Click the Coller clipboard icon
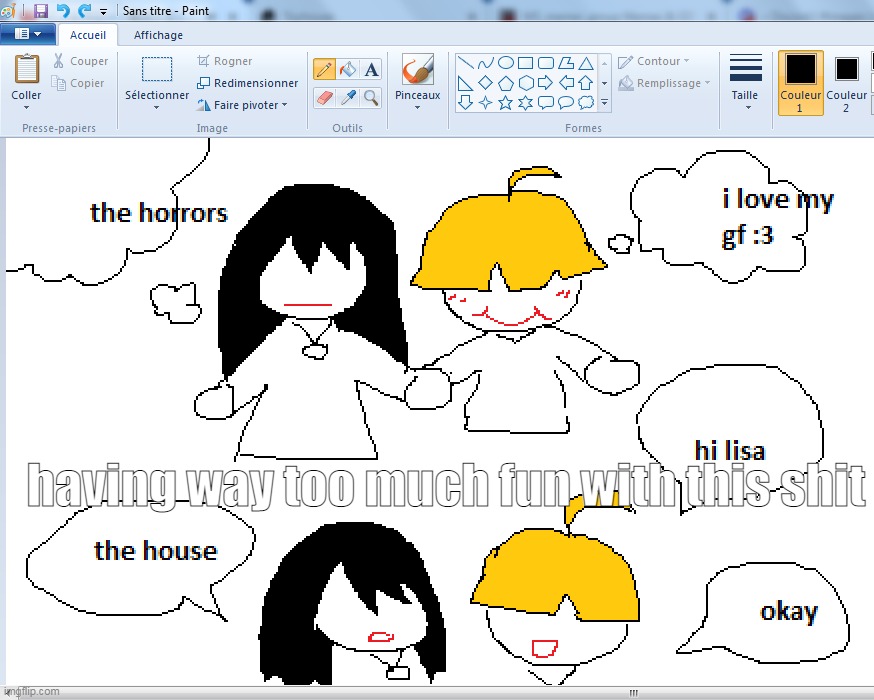 tap(26, 69)
